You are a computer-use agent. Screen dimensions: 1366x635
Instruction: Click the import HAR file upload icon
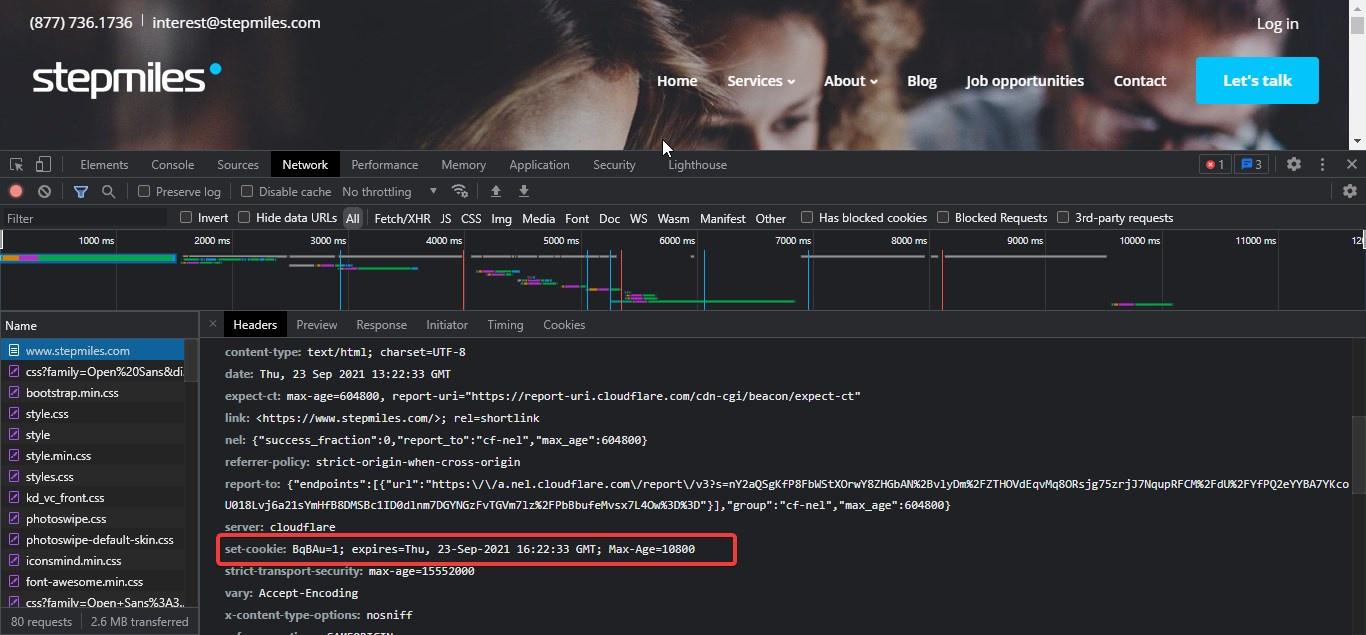(x=495, y=191)
